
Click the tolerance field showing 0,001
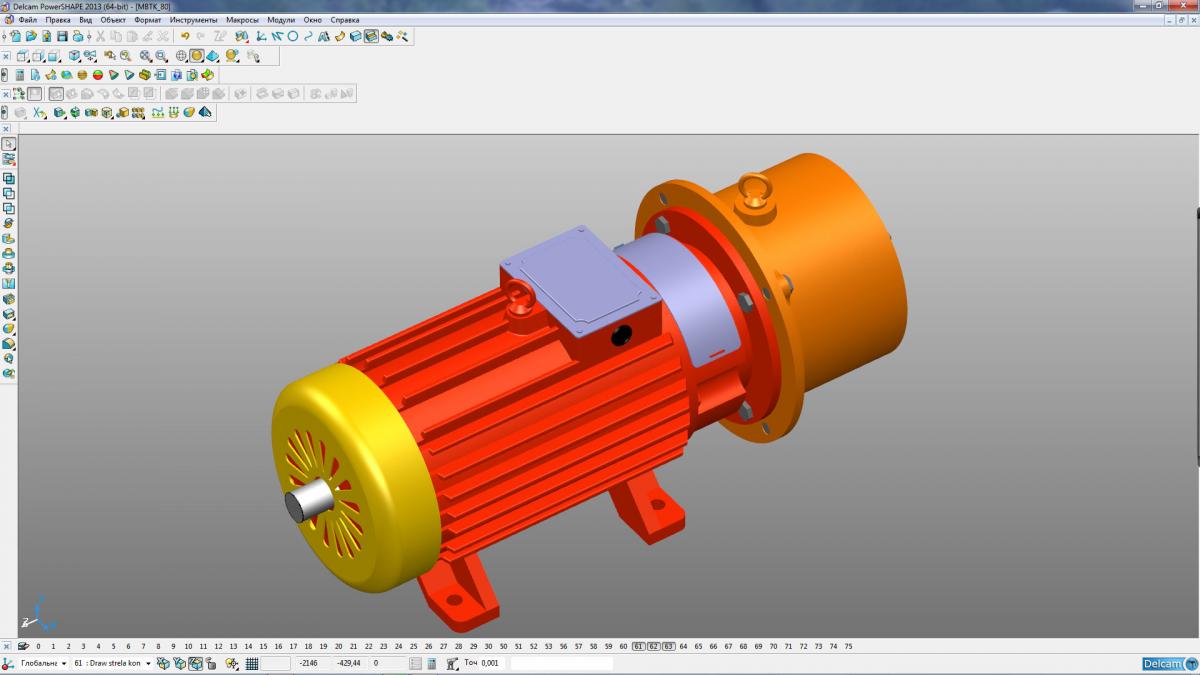pos(490,663)
